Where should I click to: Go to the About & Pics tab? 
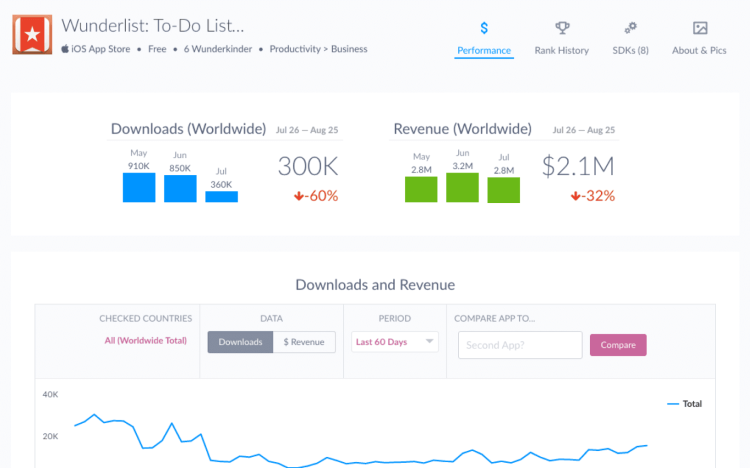coord(699,50)
